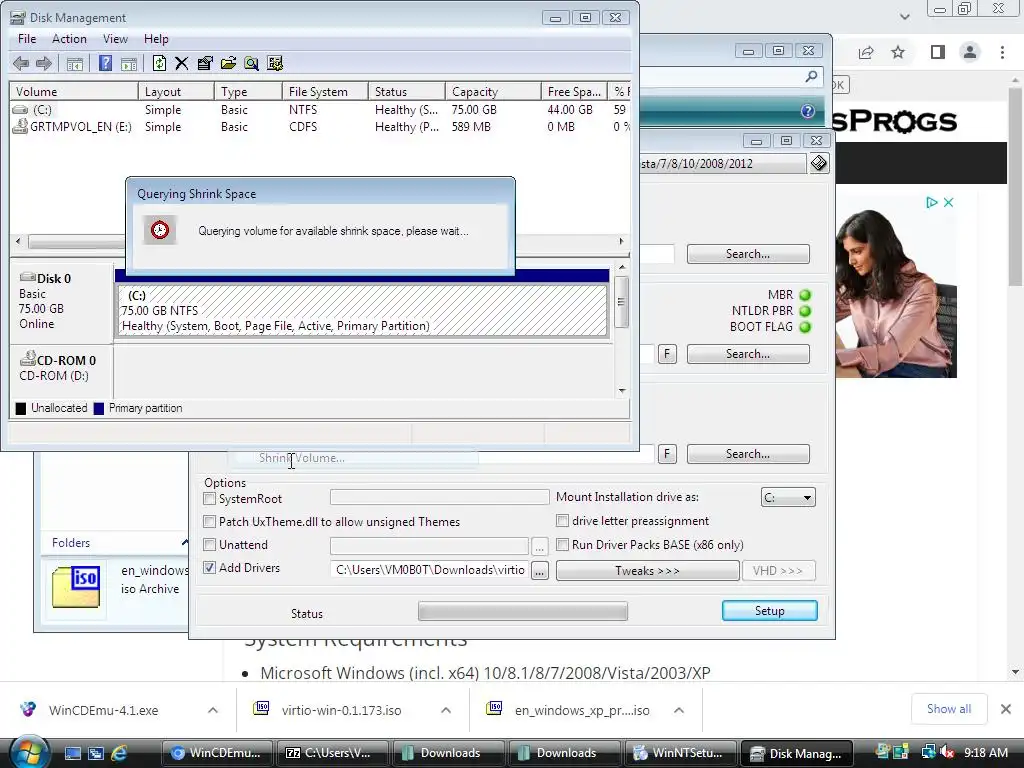Click the Chrome profile avatar icon
The width and height of the screenshot is (1024, 768).
970,52
